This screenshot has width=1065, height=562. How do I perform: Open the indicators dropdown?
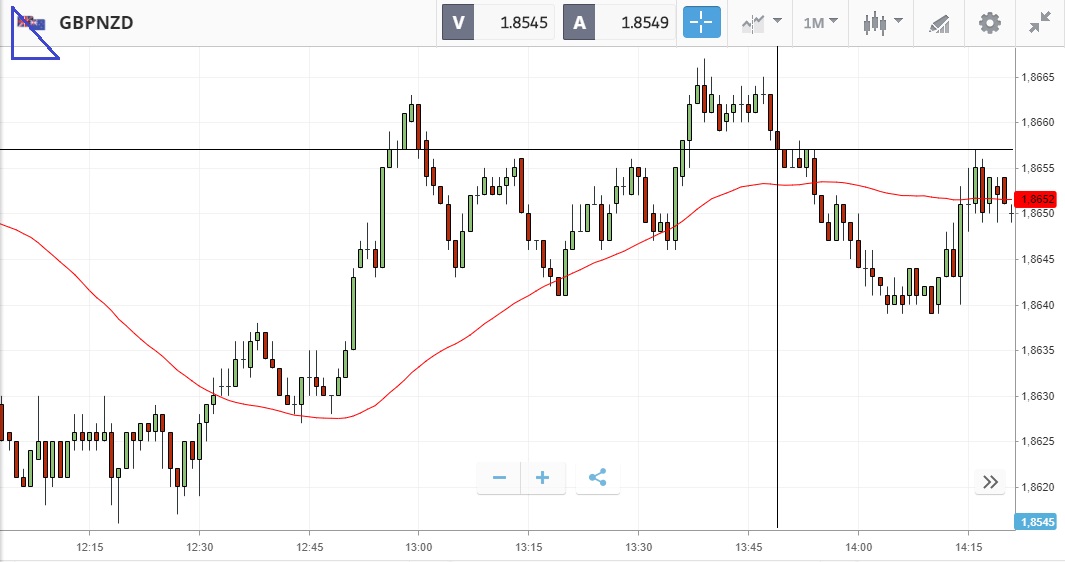pyautogui.click(x=761, y=22)
